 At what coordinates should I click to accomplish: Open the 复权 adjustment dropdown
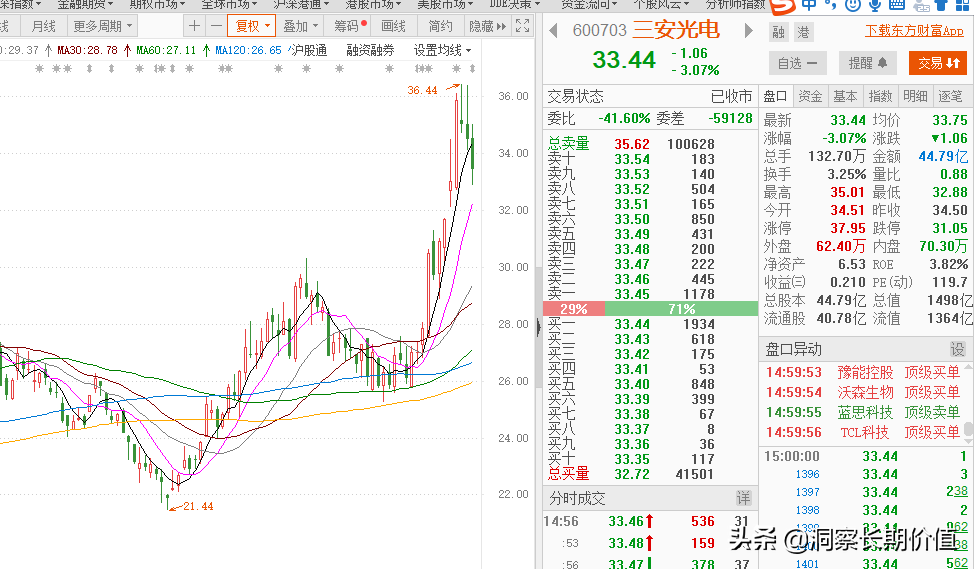click(252, 26)
